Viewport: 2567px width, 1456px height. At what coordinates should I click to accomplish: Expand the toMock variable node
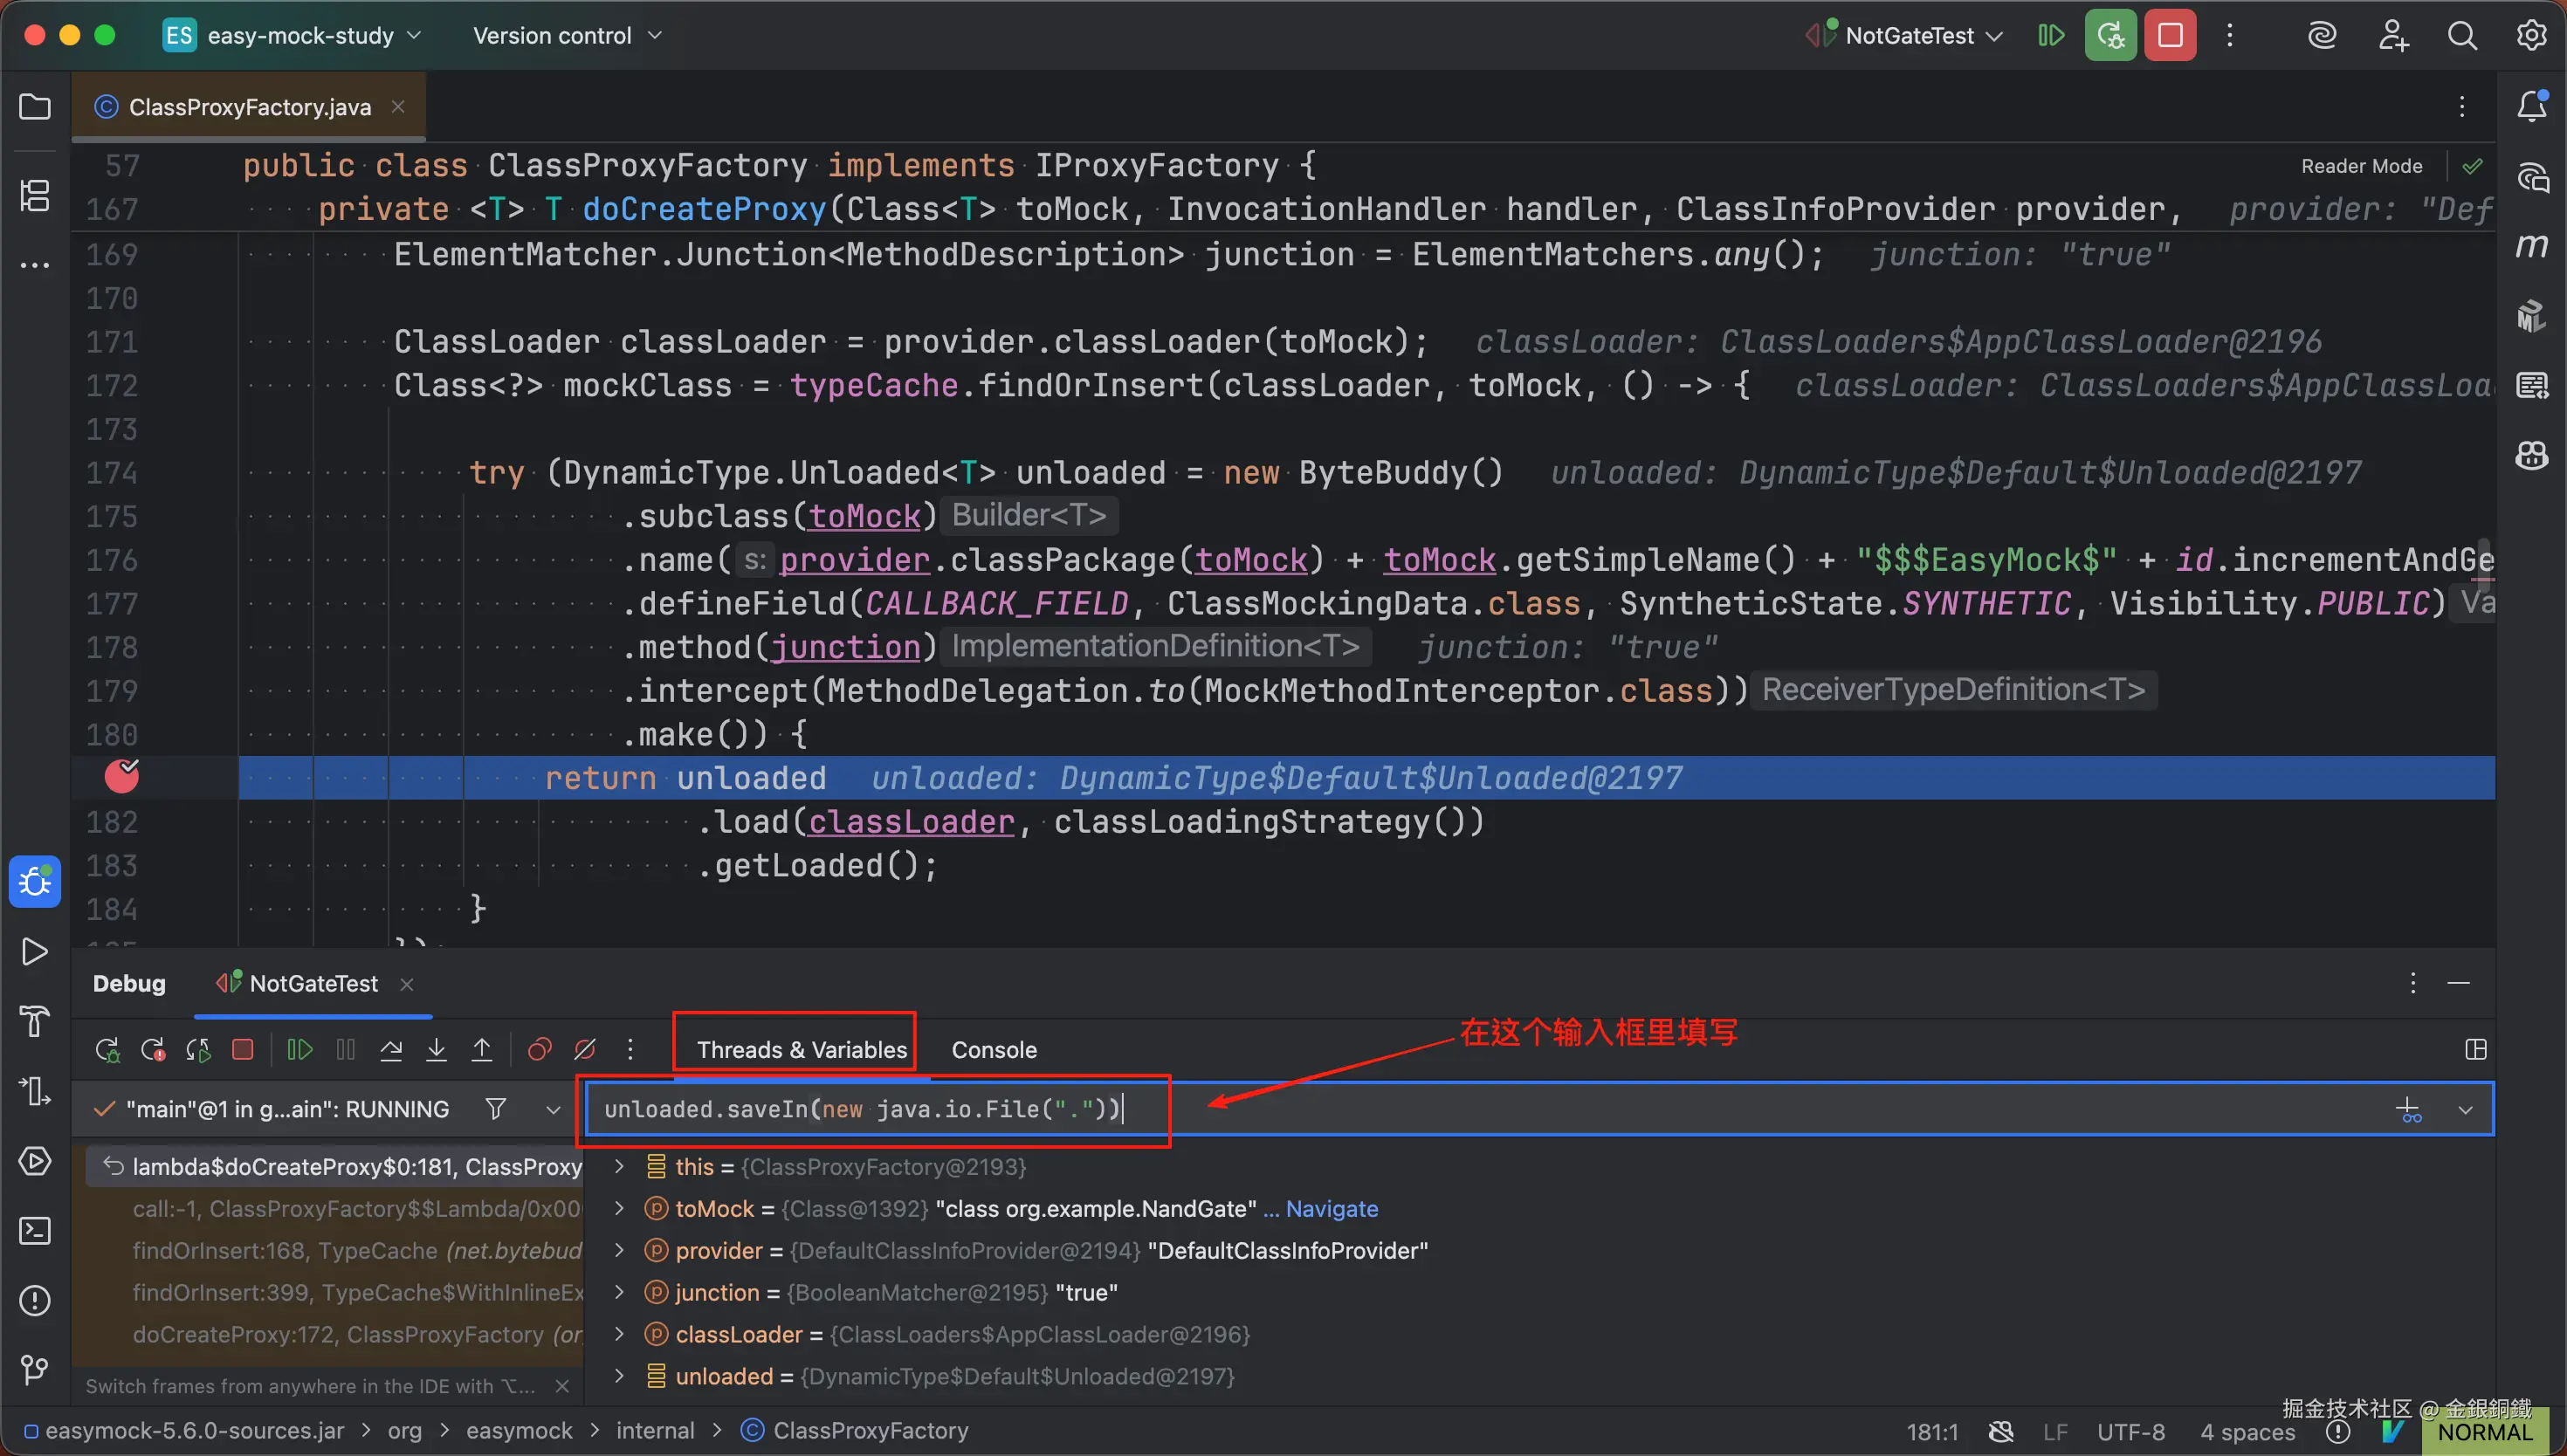[619, 1208]
